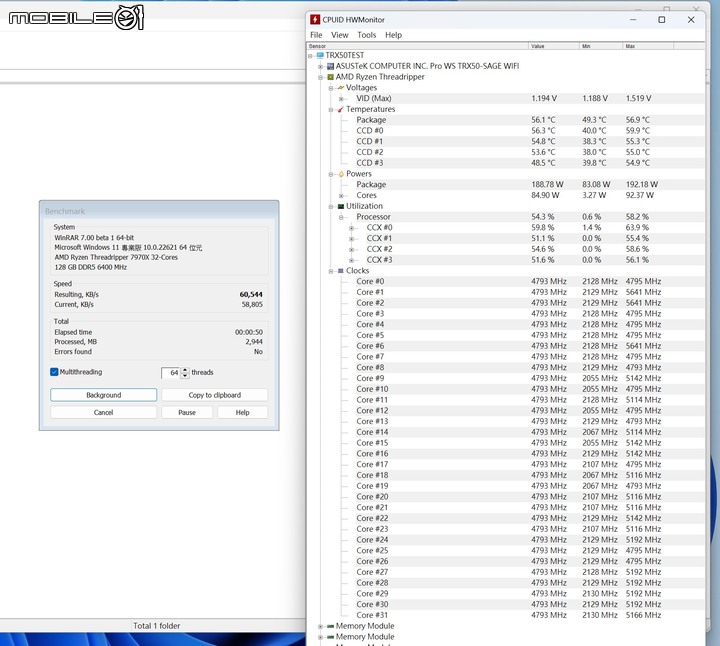720x646 pixels.
Task: Click the Powers flame icon
Action: tap(341, 174)
